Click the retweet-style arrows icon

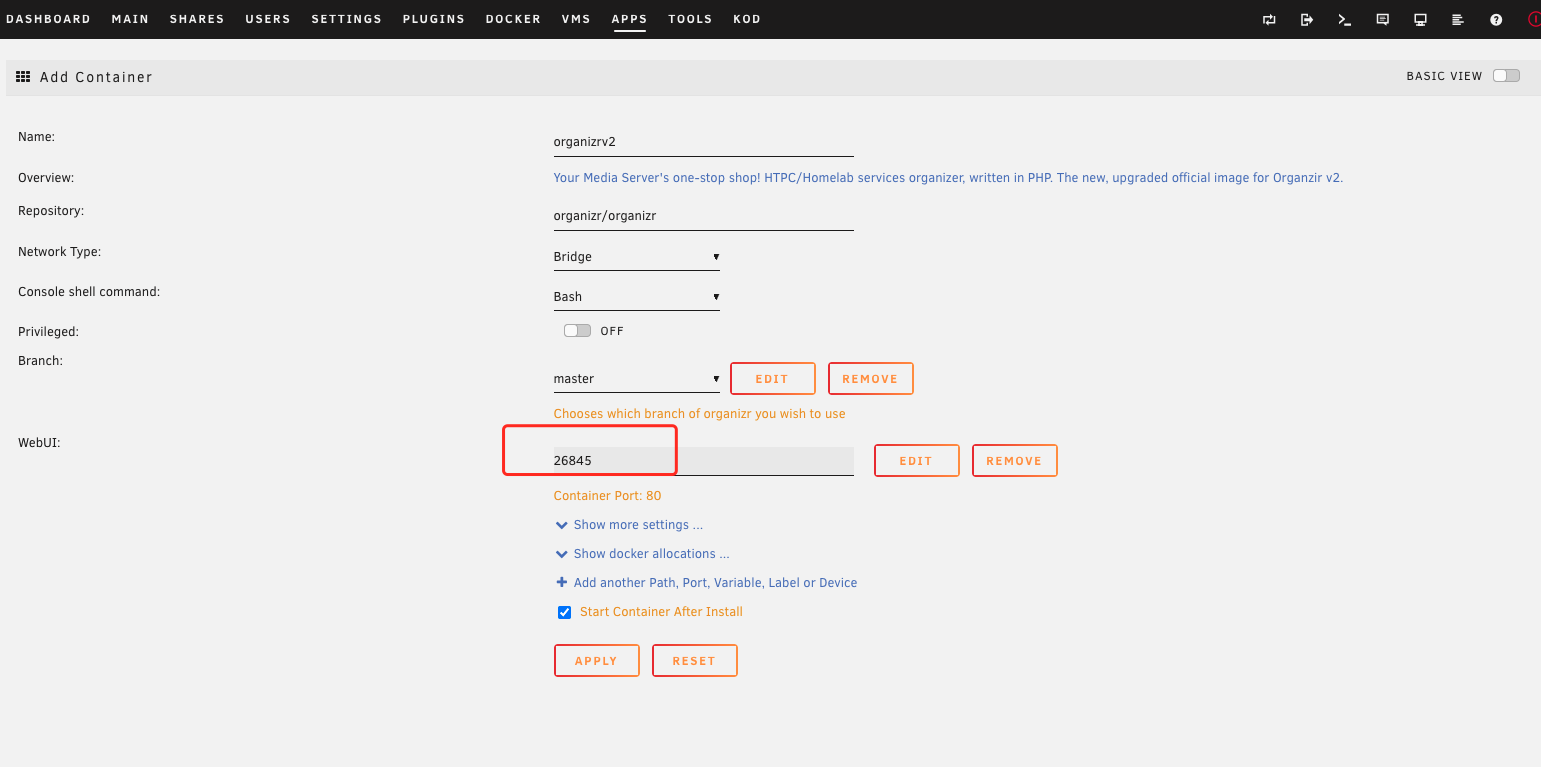tap(1269, 19)
